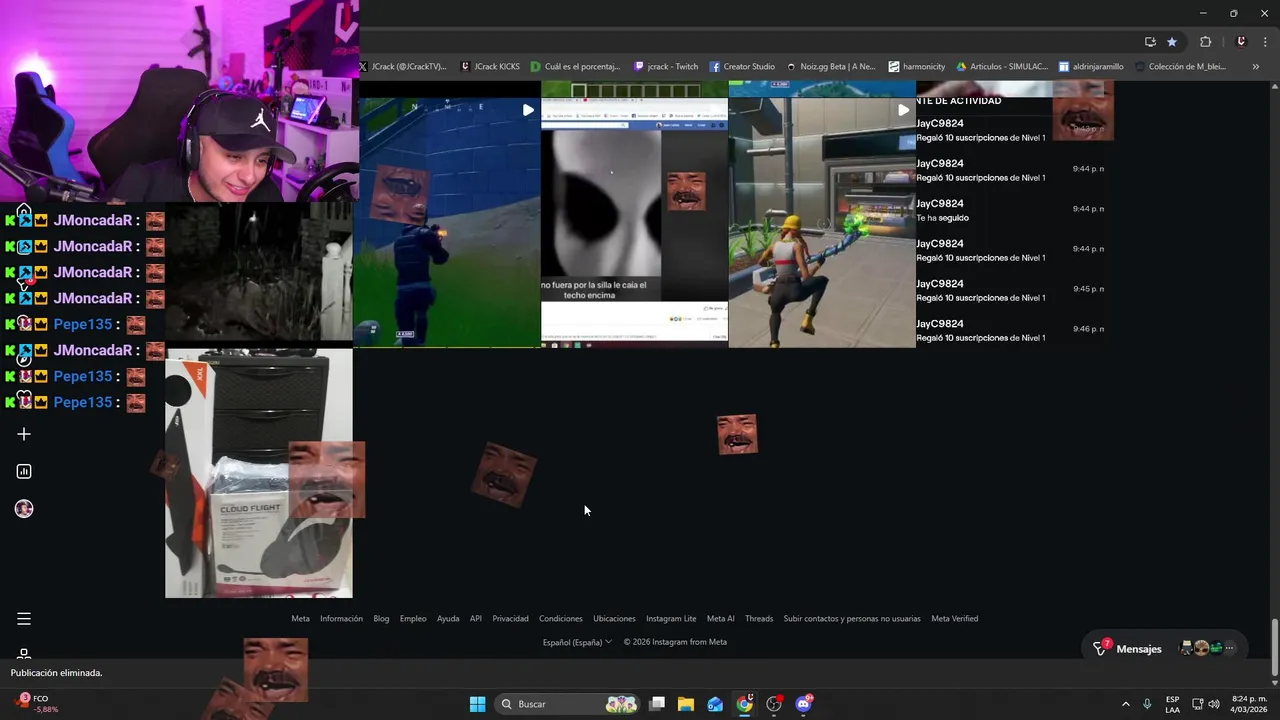Open the dark night yard post thumbnail
This screenshot has height=720, width=1280.
259,272
